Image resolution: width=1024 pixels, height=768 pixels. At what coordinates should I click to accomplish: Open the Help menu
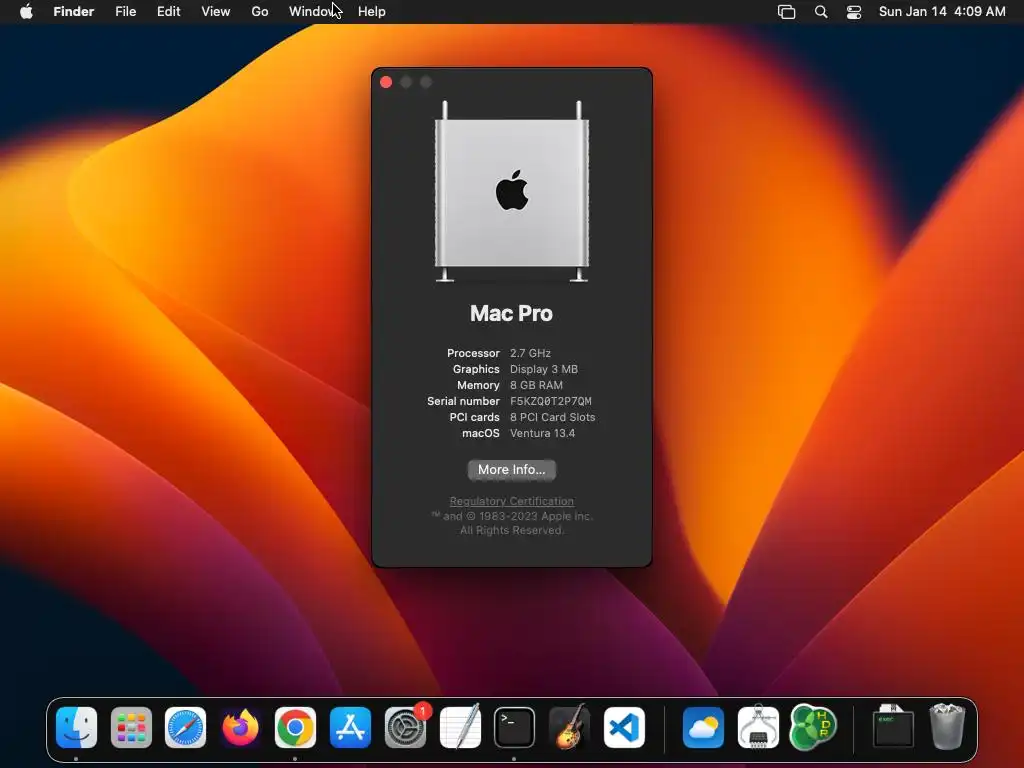(x=372, y=12)
